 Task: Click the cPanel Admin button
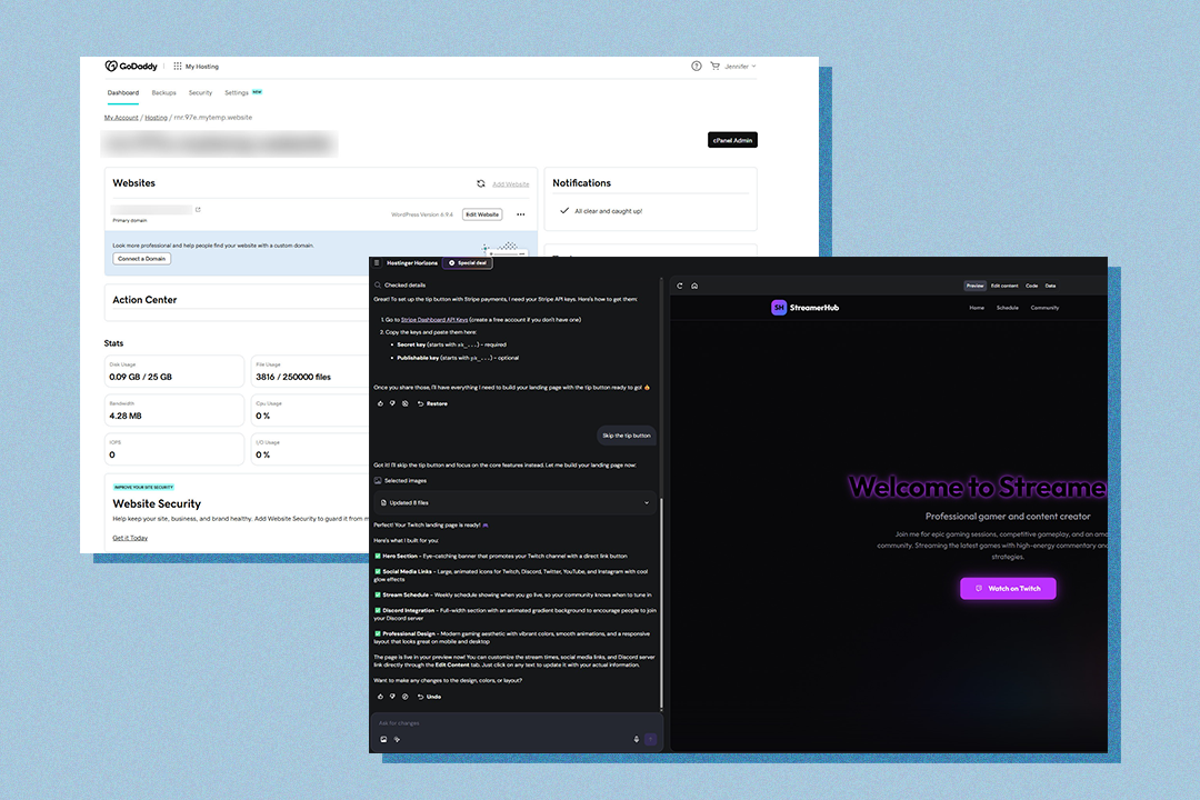point(732,140)
